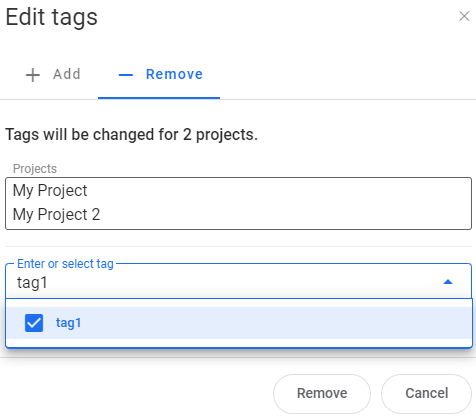
Task: Click the Projects field label
Action: click(35, 169)
